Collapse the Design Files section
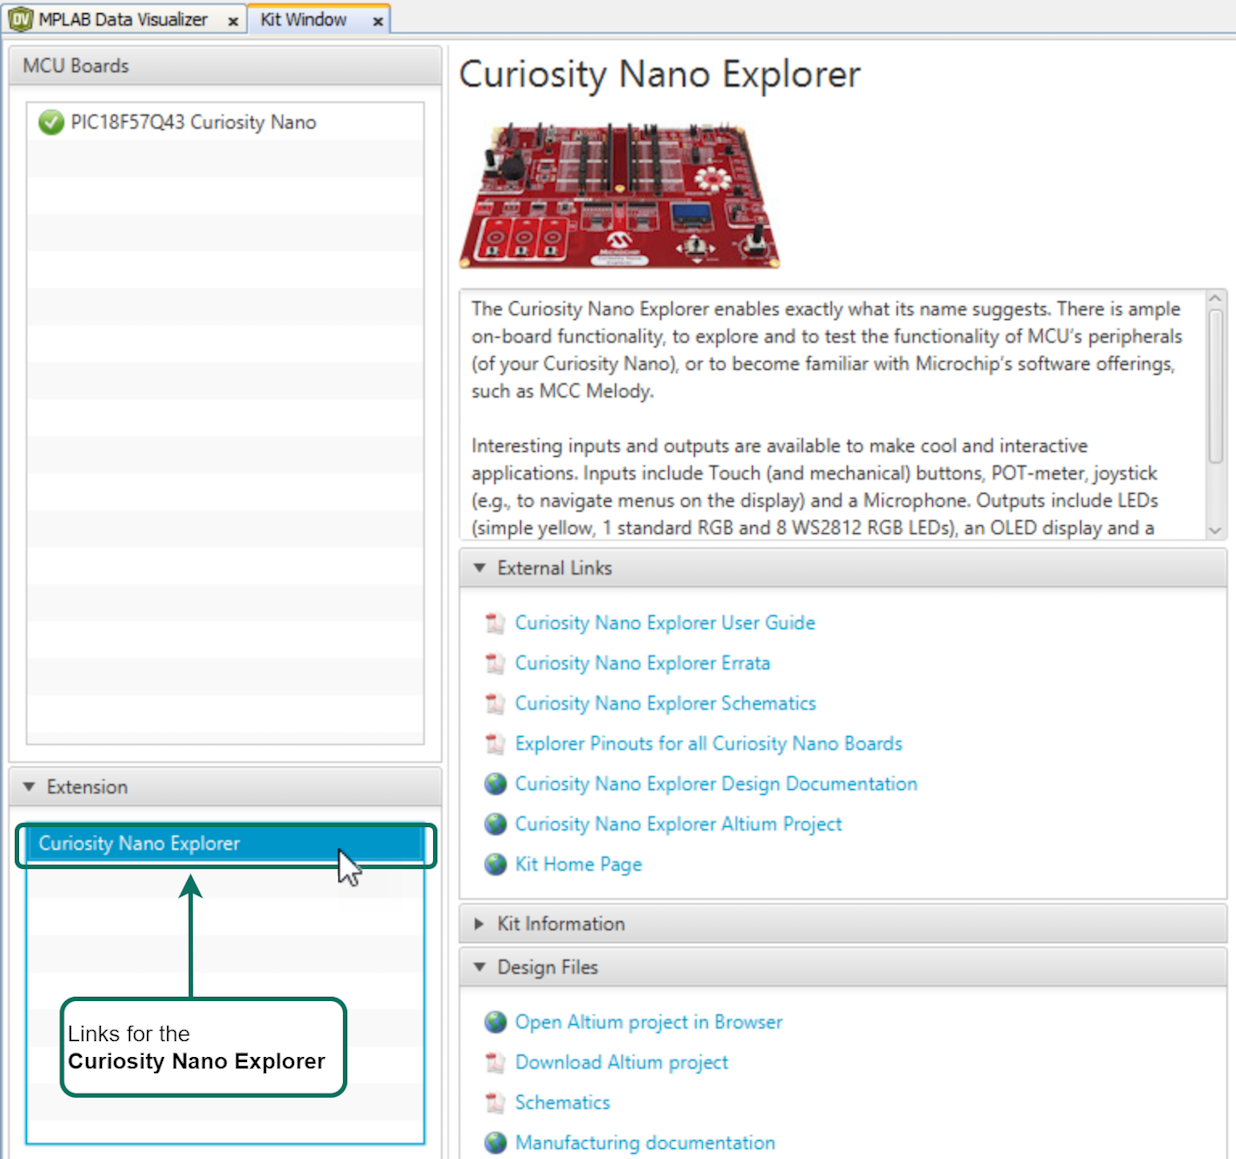 480,967
